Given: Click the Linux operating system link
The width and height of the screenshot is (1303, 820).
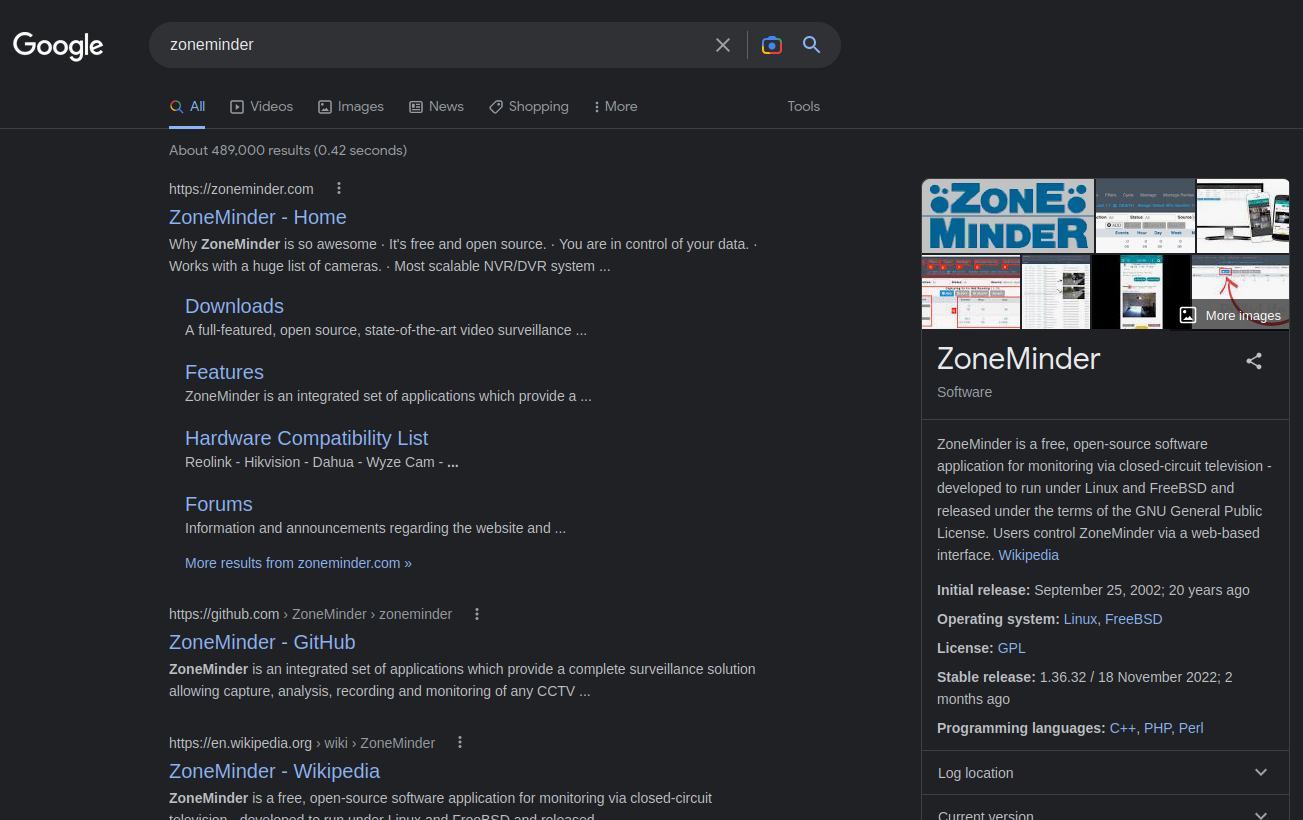Looking at the screenshot, I should click(1080, 619).
